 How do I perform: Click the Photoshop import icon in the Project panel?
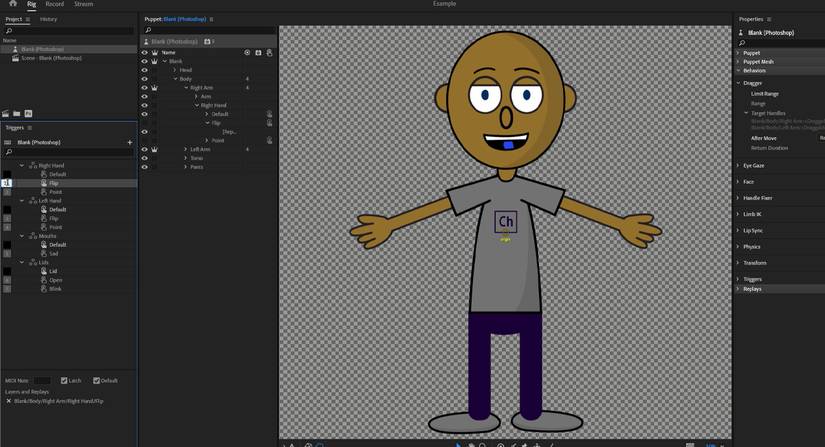click(28, 114)
